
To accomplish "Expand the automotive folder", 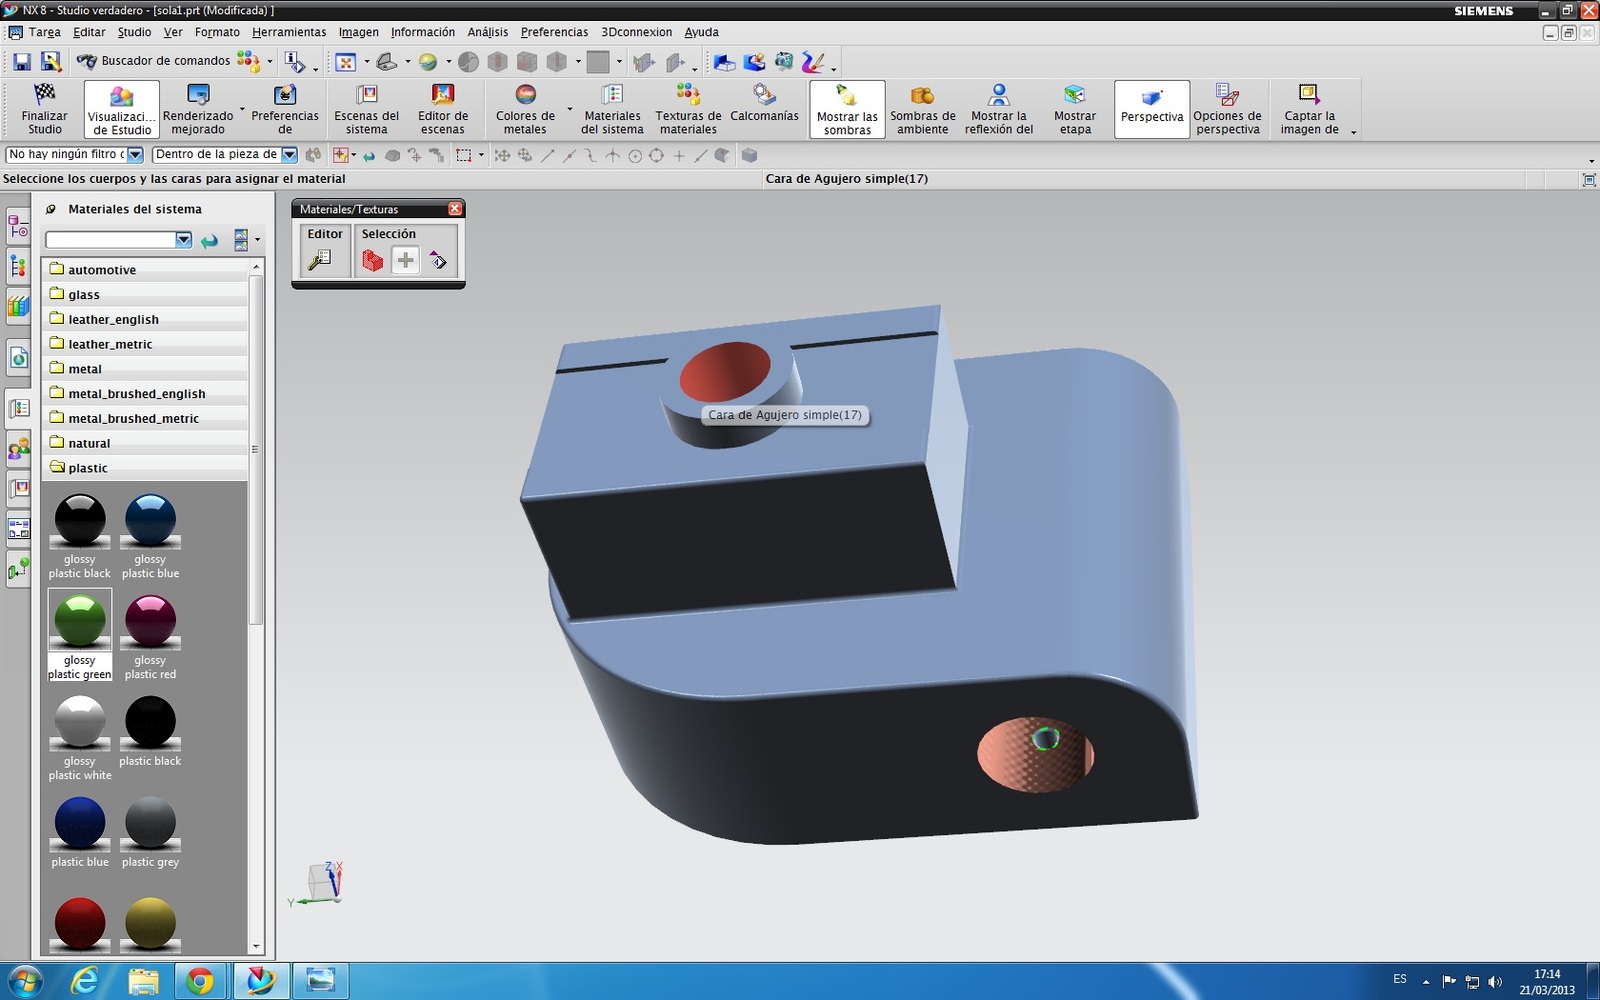I will click(x=145, y=269).
